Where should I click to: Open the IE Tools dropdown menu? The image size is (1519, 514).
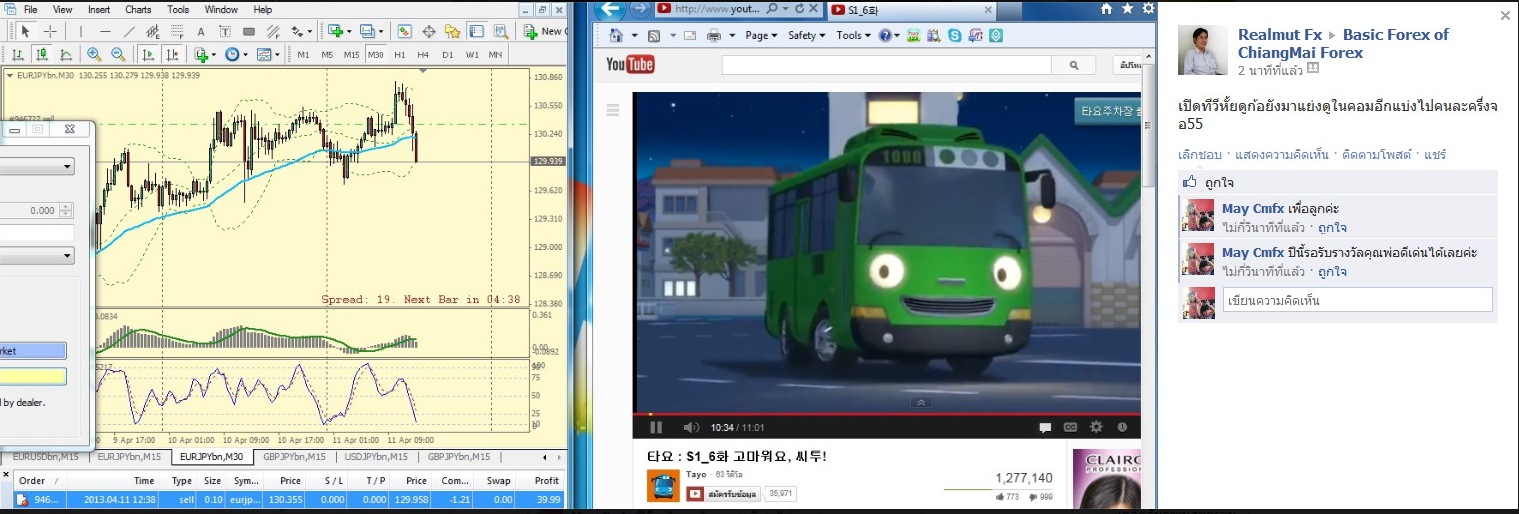(x=853, y=35)
